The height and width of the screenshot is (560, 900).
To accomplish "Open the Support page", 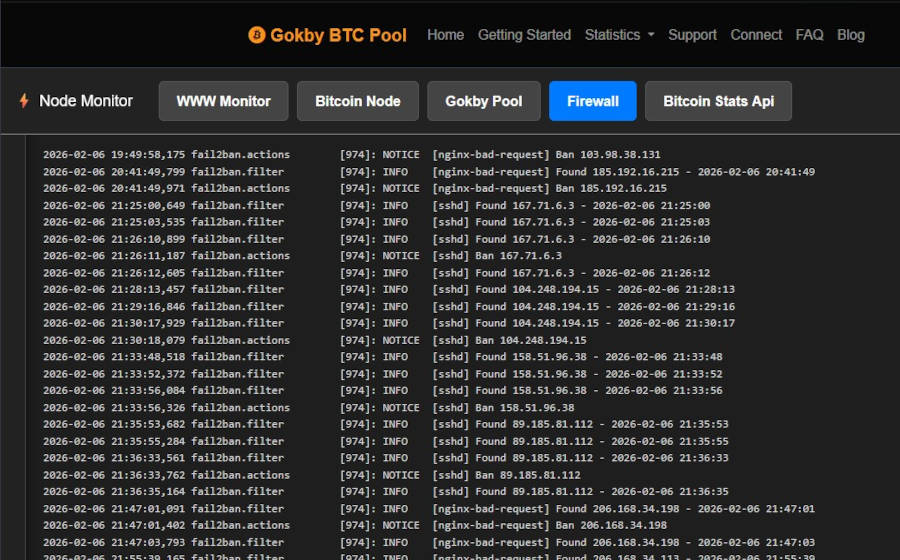I will click(x=692, y=35).
